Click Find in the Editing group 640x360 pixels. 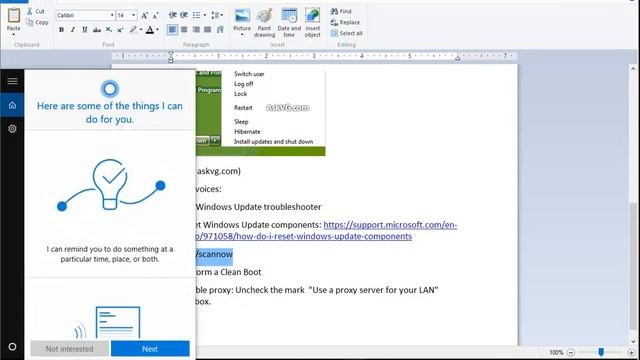(x=341, y=11)
